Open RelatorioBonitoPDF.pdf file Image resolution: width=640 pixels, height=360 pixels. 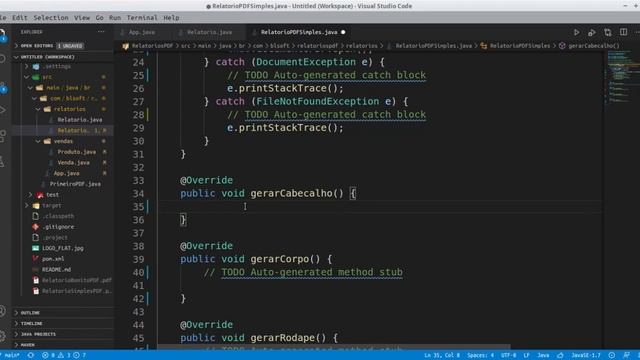click(x=76, y=280)
